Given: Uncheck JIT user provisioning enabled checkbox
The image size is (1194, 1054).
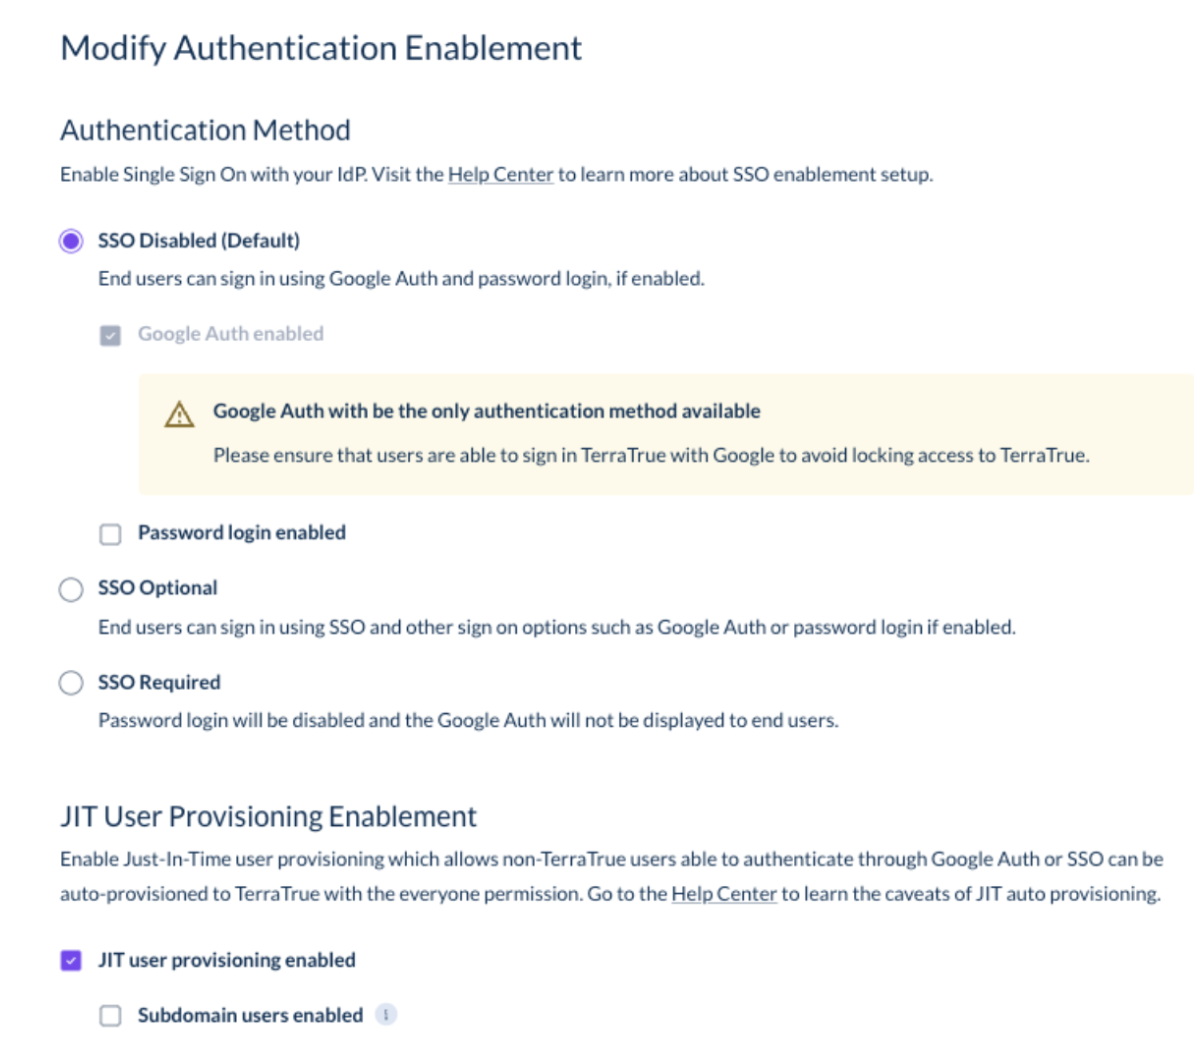Looking at the screenshot, I should coord(71,960).
